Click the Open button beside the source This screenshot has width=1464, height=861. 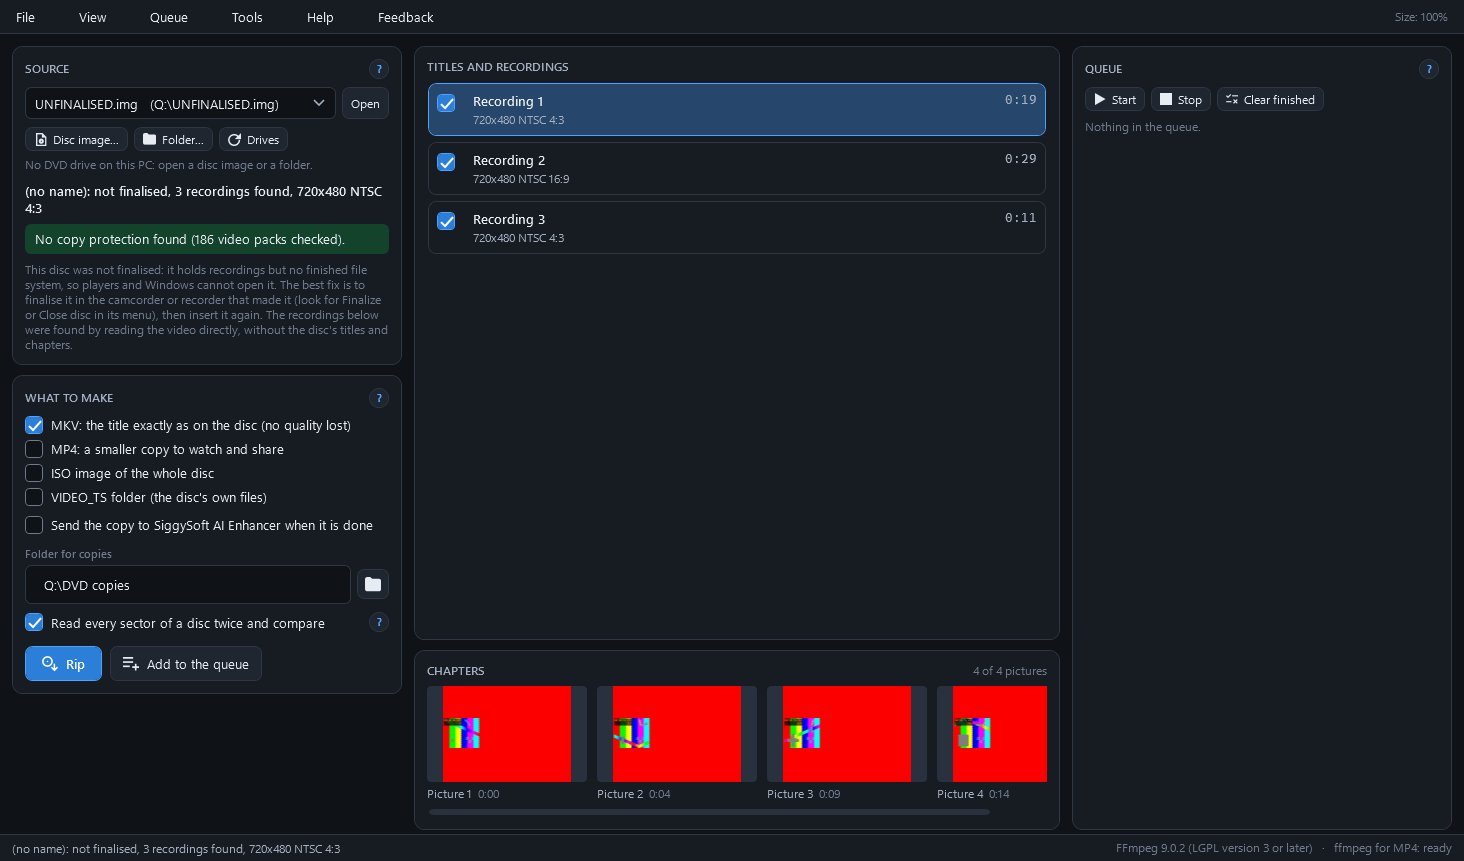coord(365,104)
